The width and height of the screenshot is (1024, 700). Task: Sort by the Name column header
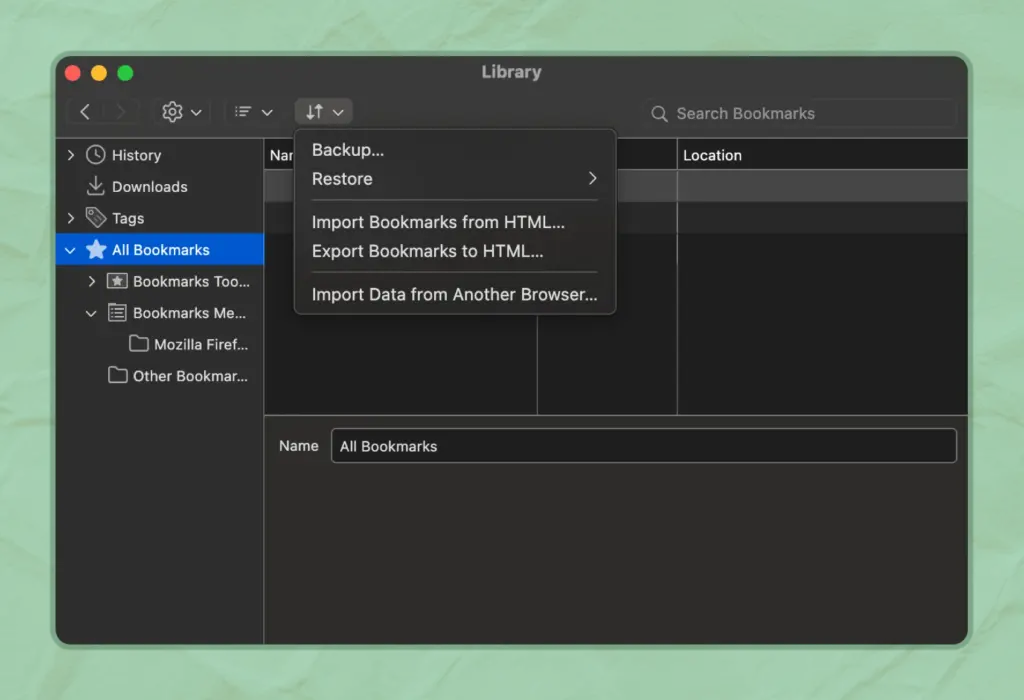click(x=280, y=155)
